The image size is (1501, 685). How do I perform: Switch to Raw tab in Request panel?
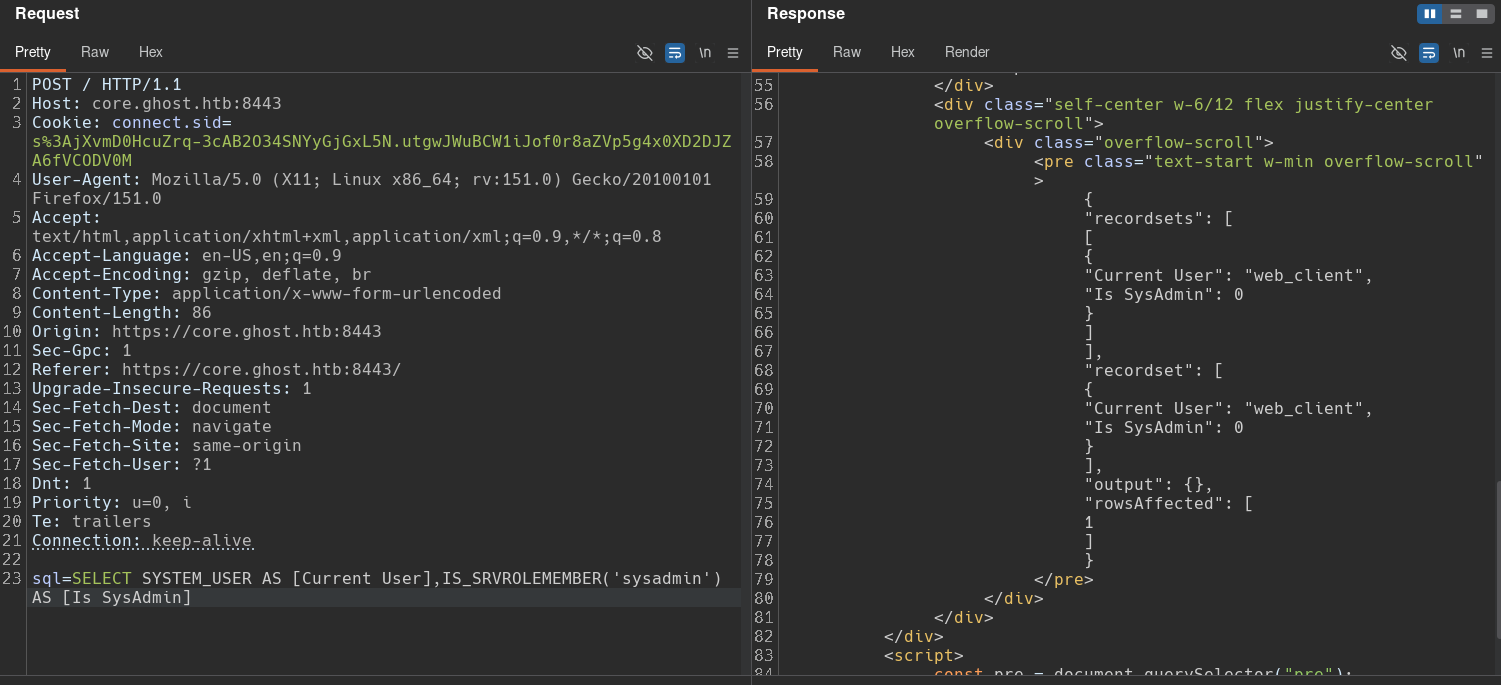[x=95, y=52]
